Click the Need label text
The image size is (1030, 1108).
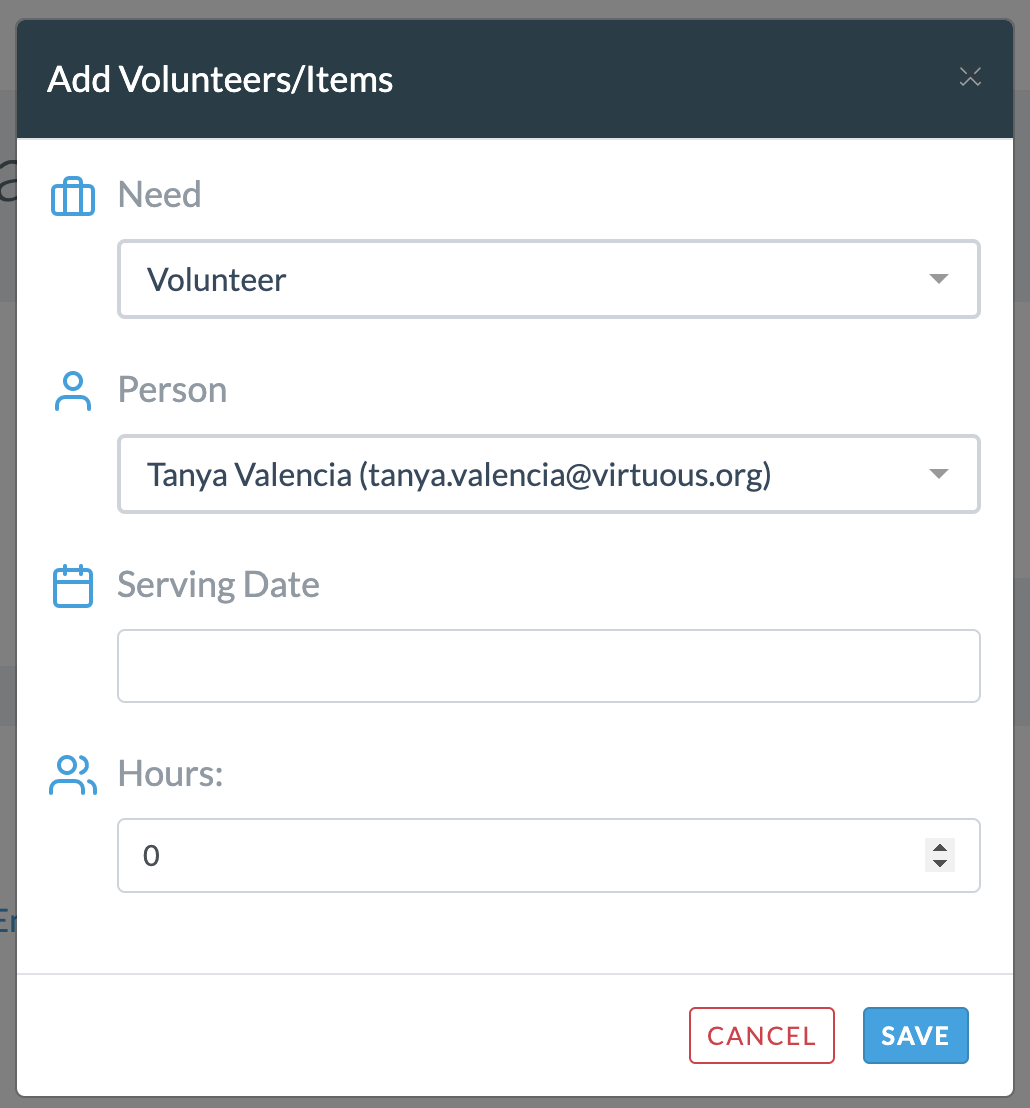coord(159,194)
